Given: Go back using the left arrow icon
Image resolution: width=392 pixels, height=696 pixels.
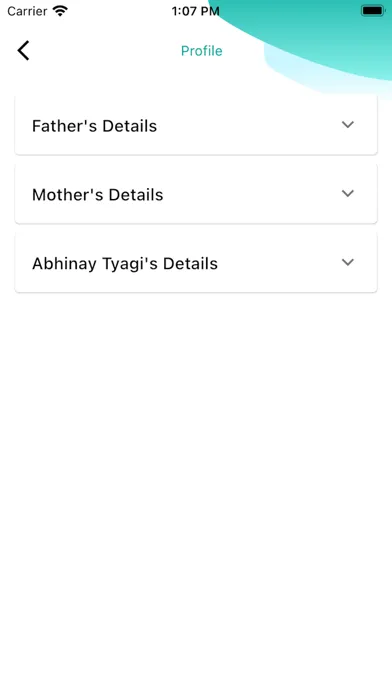Looking at the screenshot, I should click(24, 50).
